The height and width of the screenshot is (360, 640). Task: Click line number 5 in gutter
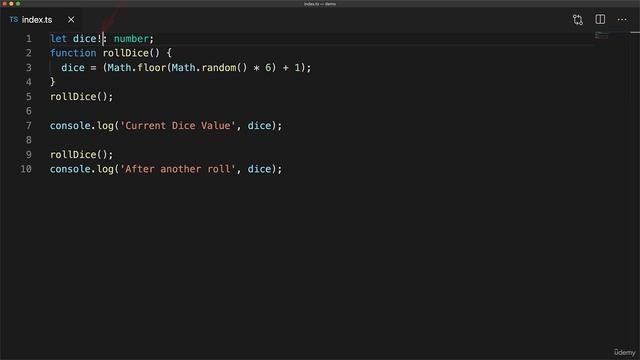(29, 97)
